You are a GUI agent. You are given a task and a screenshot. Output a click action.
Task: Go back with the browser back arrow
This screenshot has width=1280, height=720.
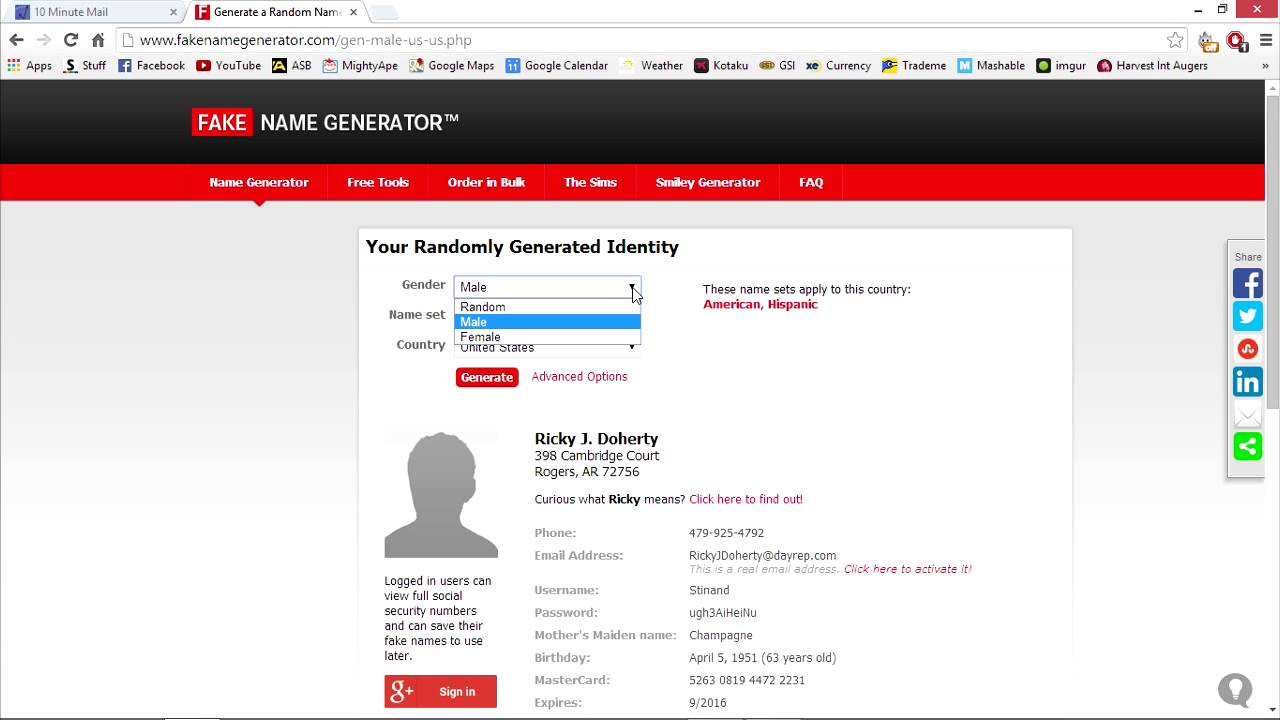[x=16, y=40]
